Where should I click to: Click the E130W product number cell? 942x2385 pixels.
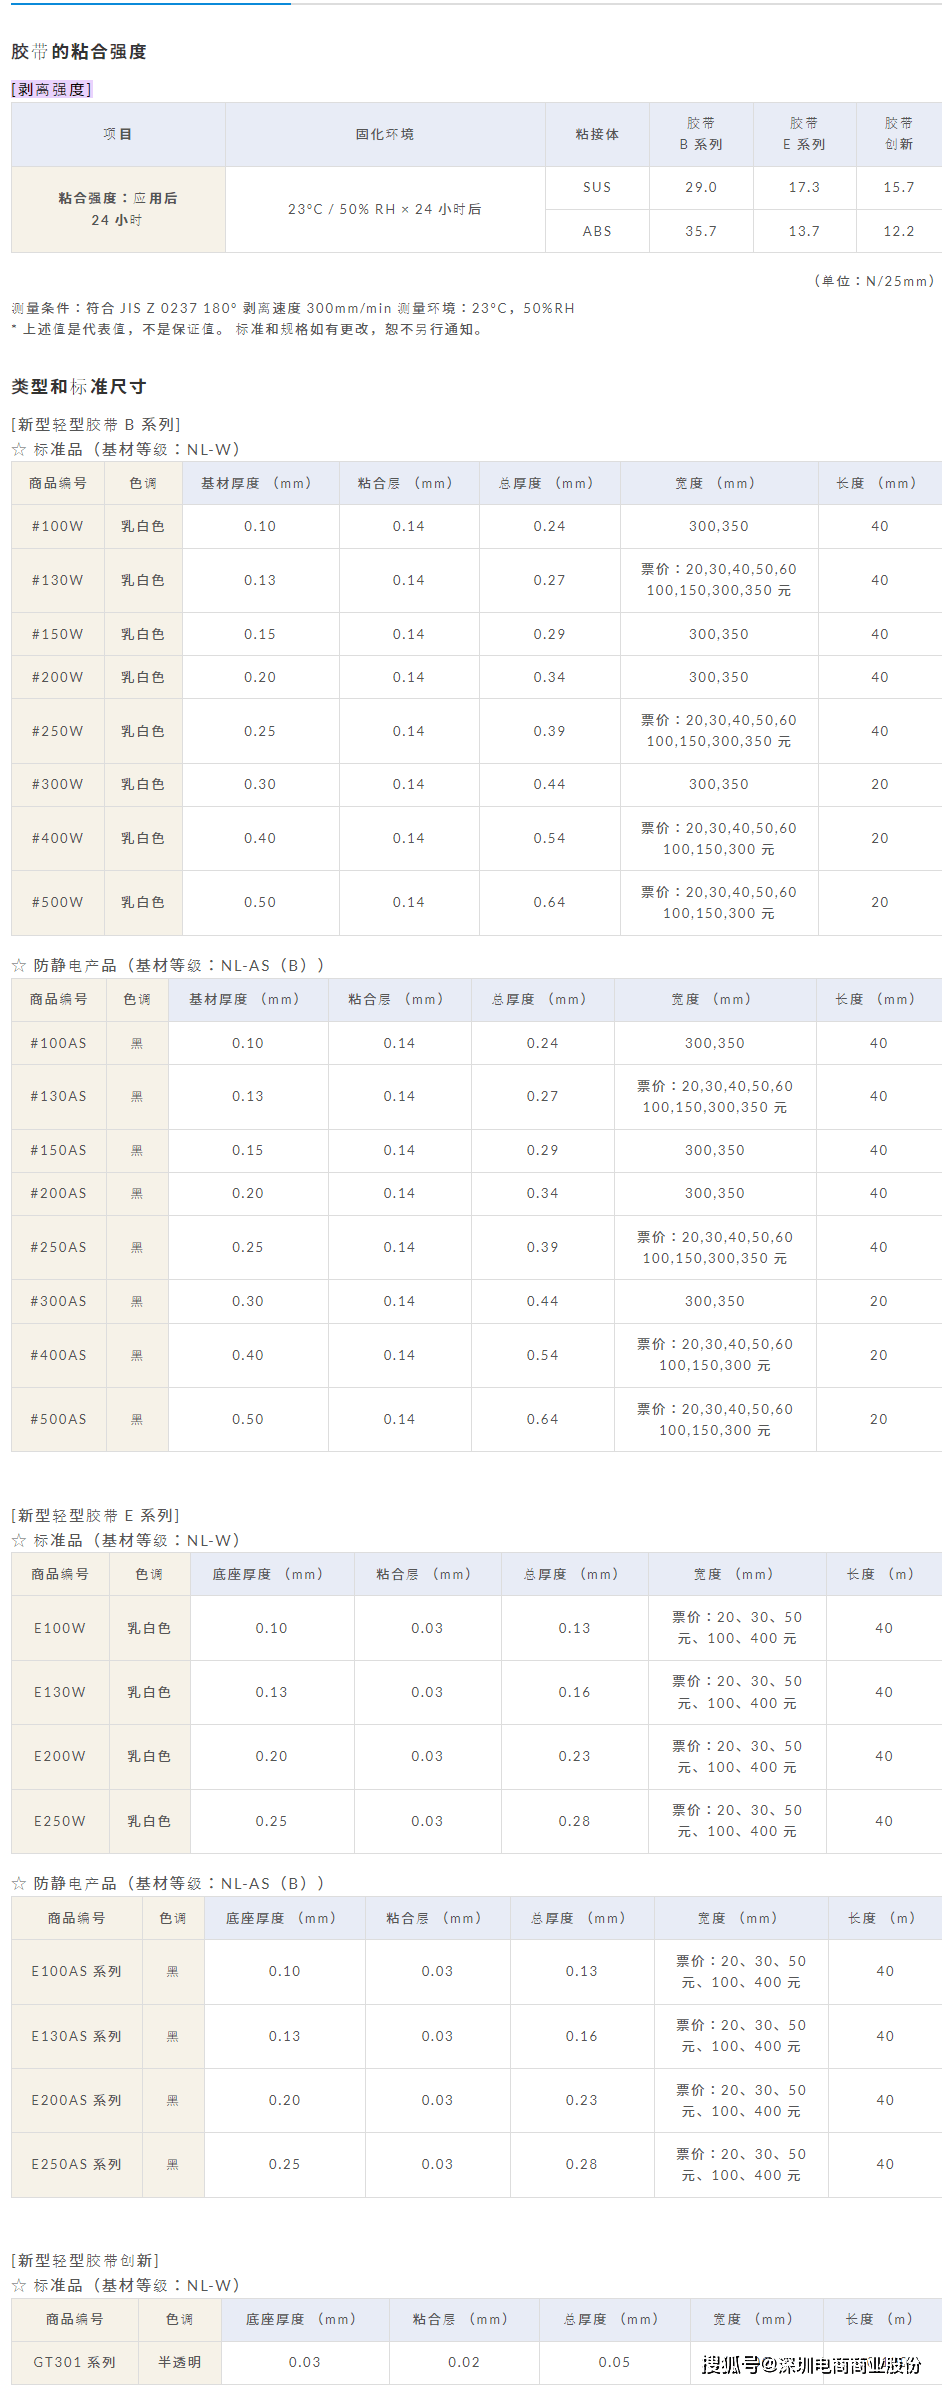coord(60,1693)
